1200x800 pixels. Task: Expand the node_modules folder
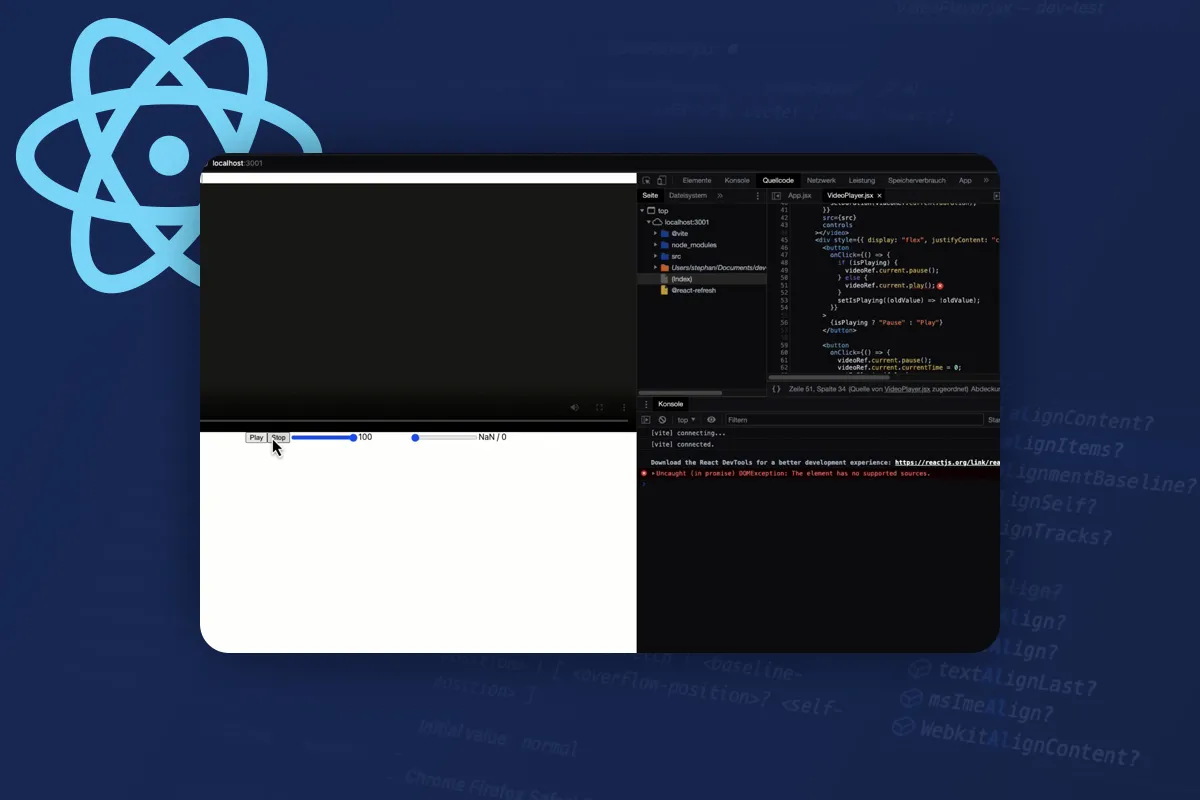tap(655, 245)
